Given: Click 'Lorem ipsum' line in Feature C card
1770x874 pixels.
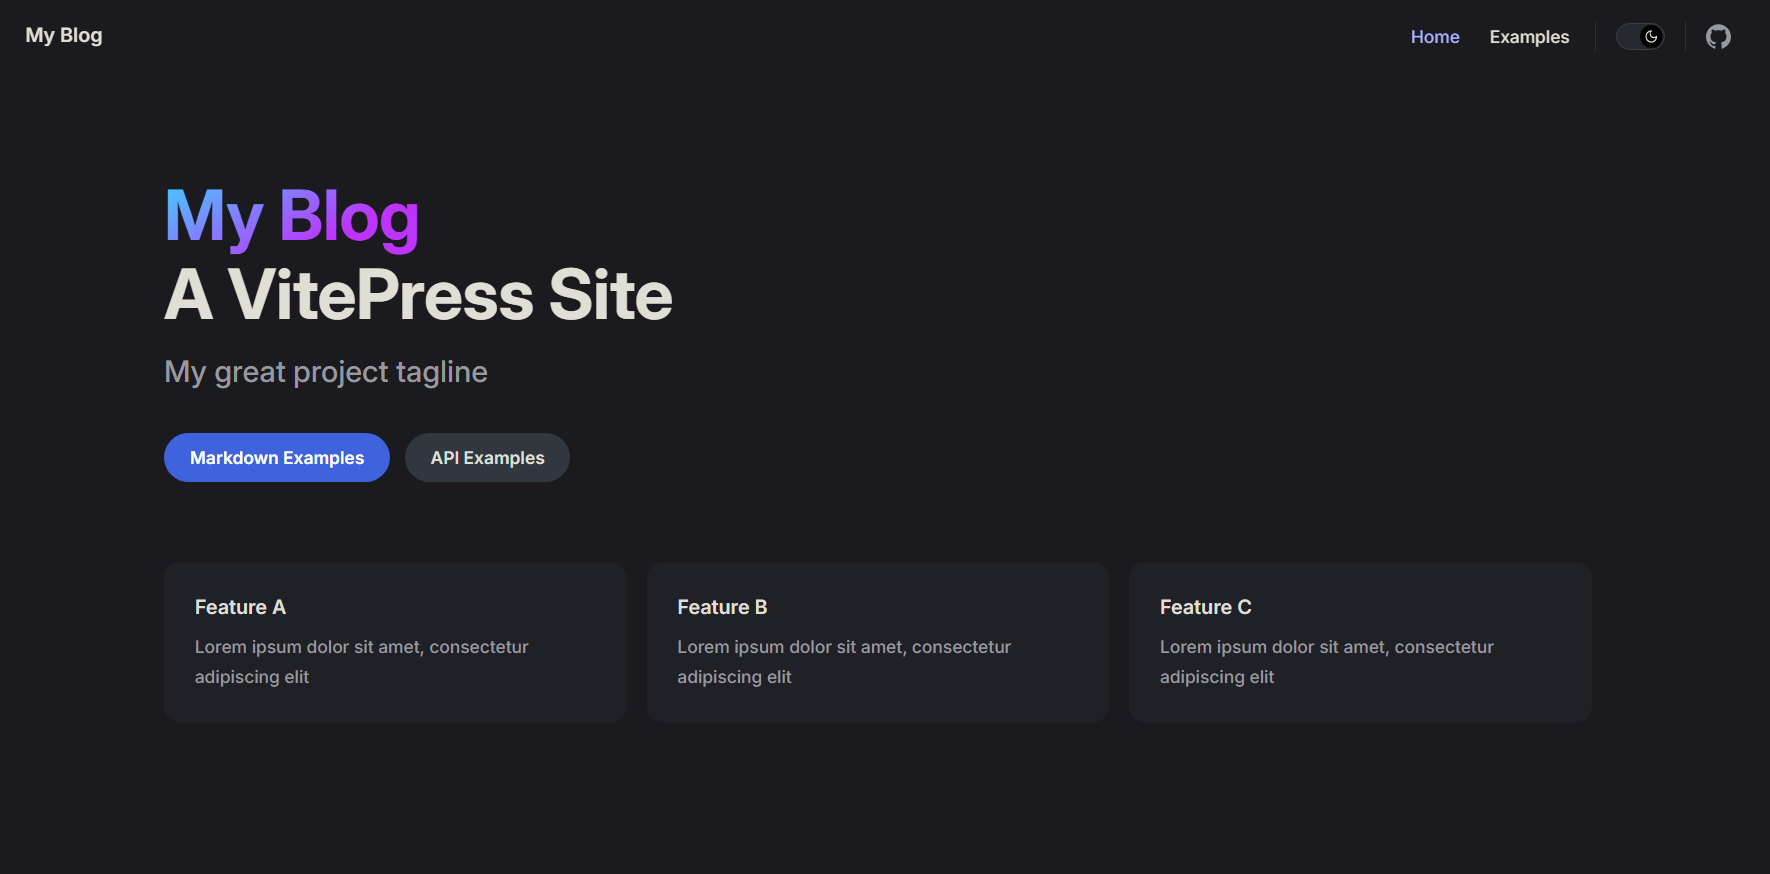Looking at the screenshot, I should click(1326, 647).
